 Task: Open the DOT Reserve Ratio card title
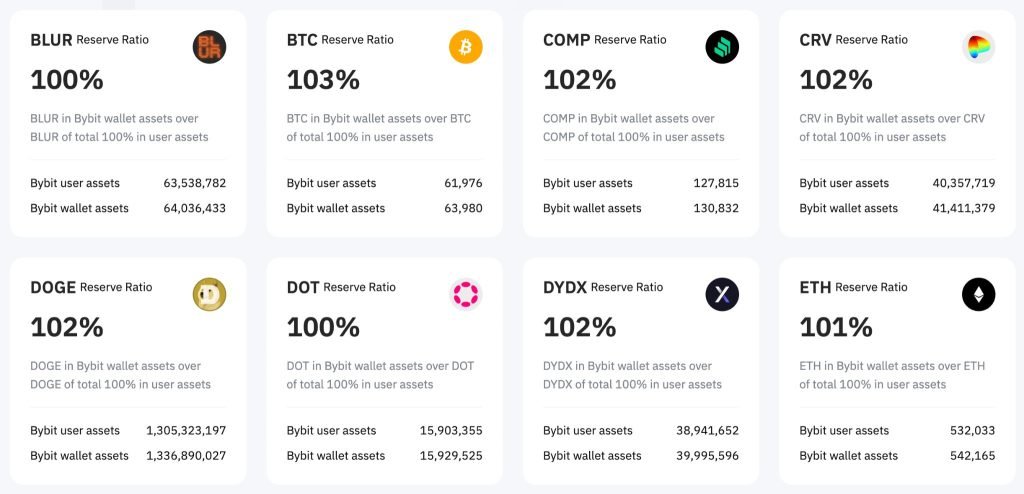(x=341, y=287)
